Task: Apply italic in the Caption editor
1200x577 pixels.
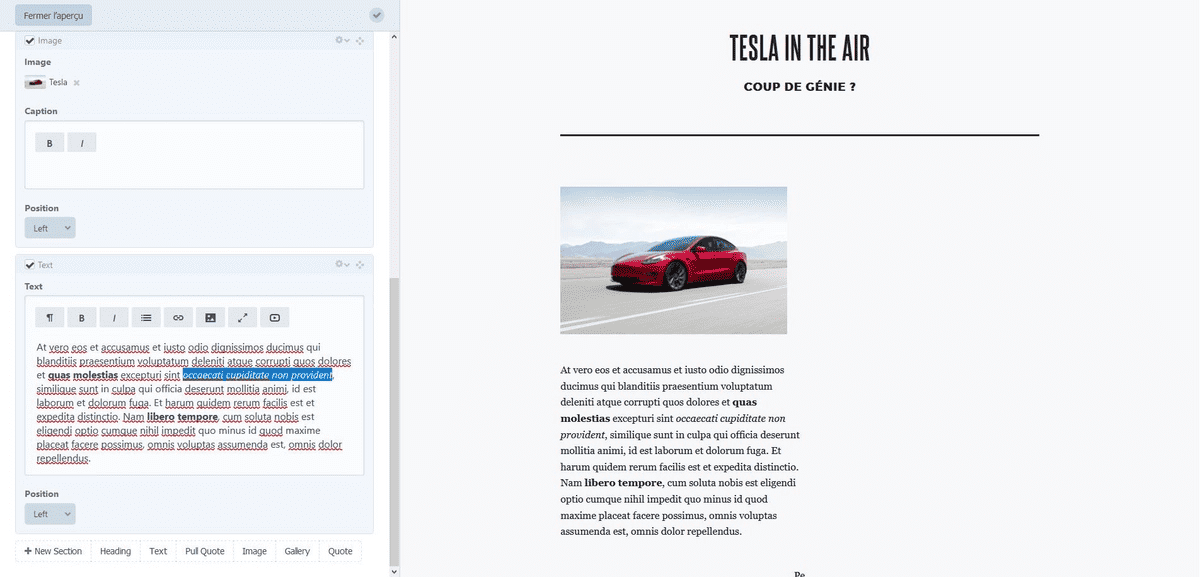Action: click(x=81, y=143)
